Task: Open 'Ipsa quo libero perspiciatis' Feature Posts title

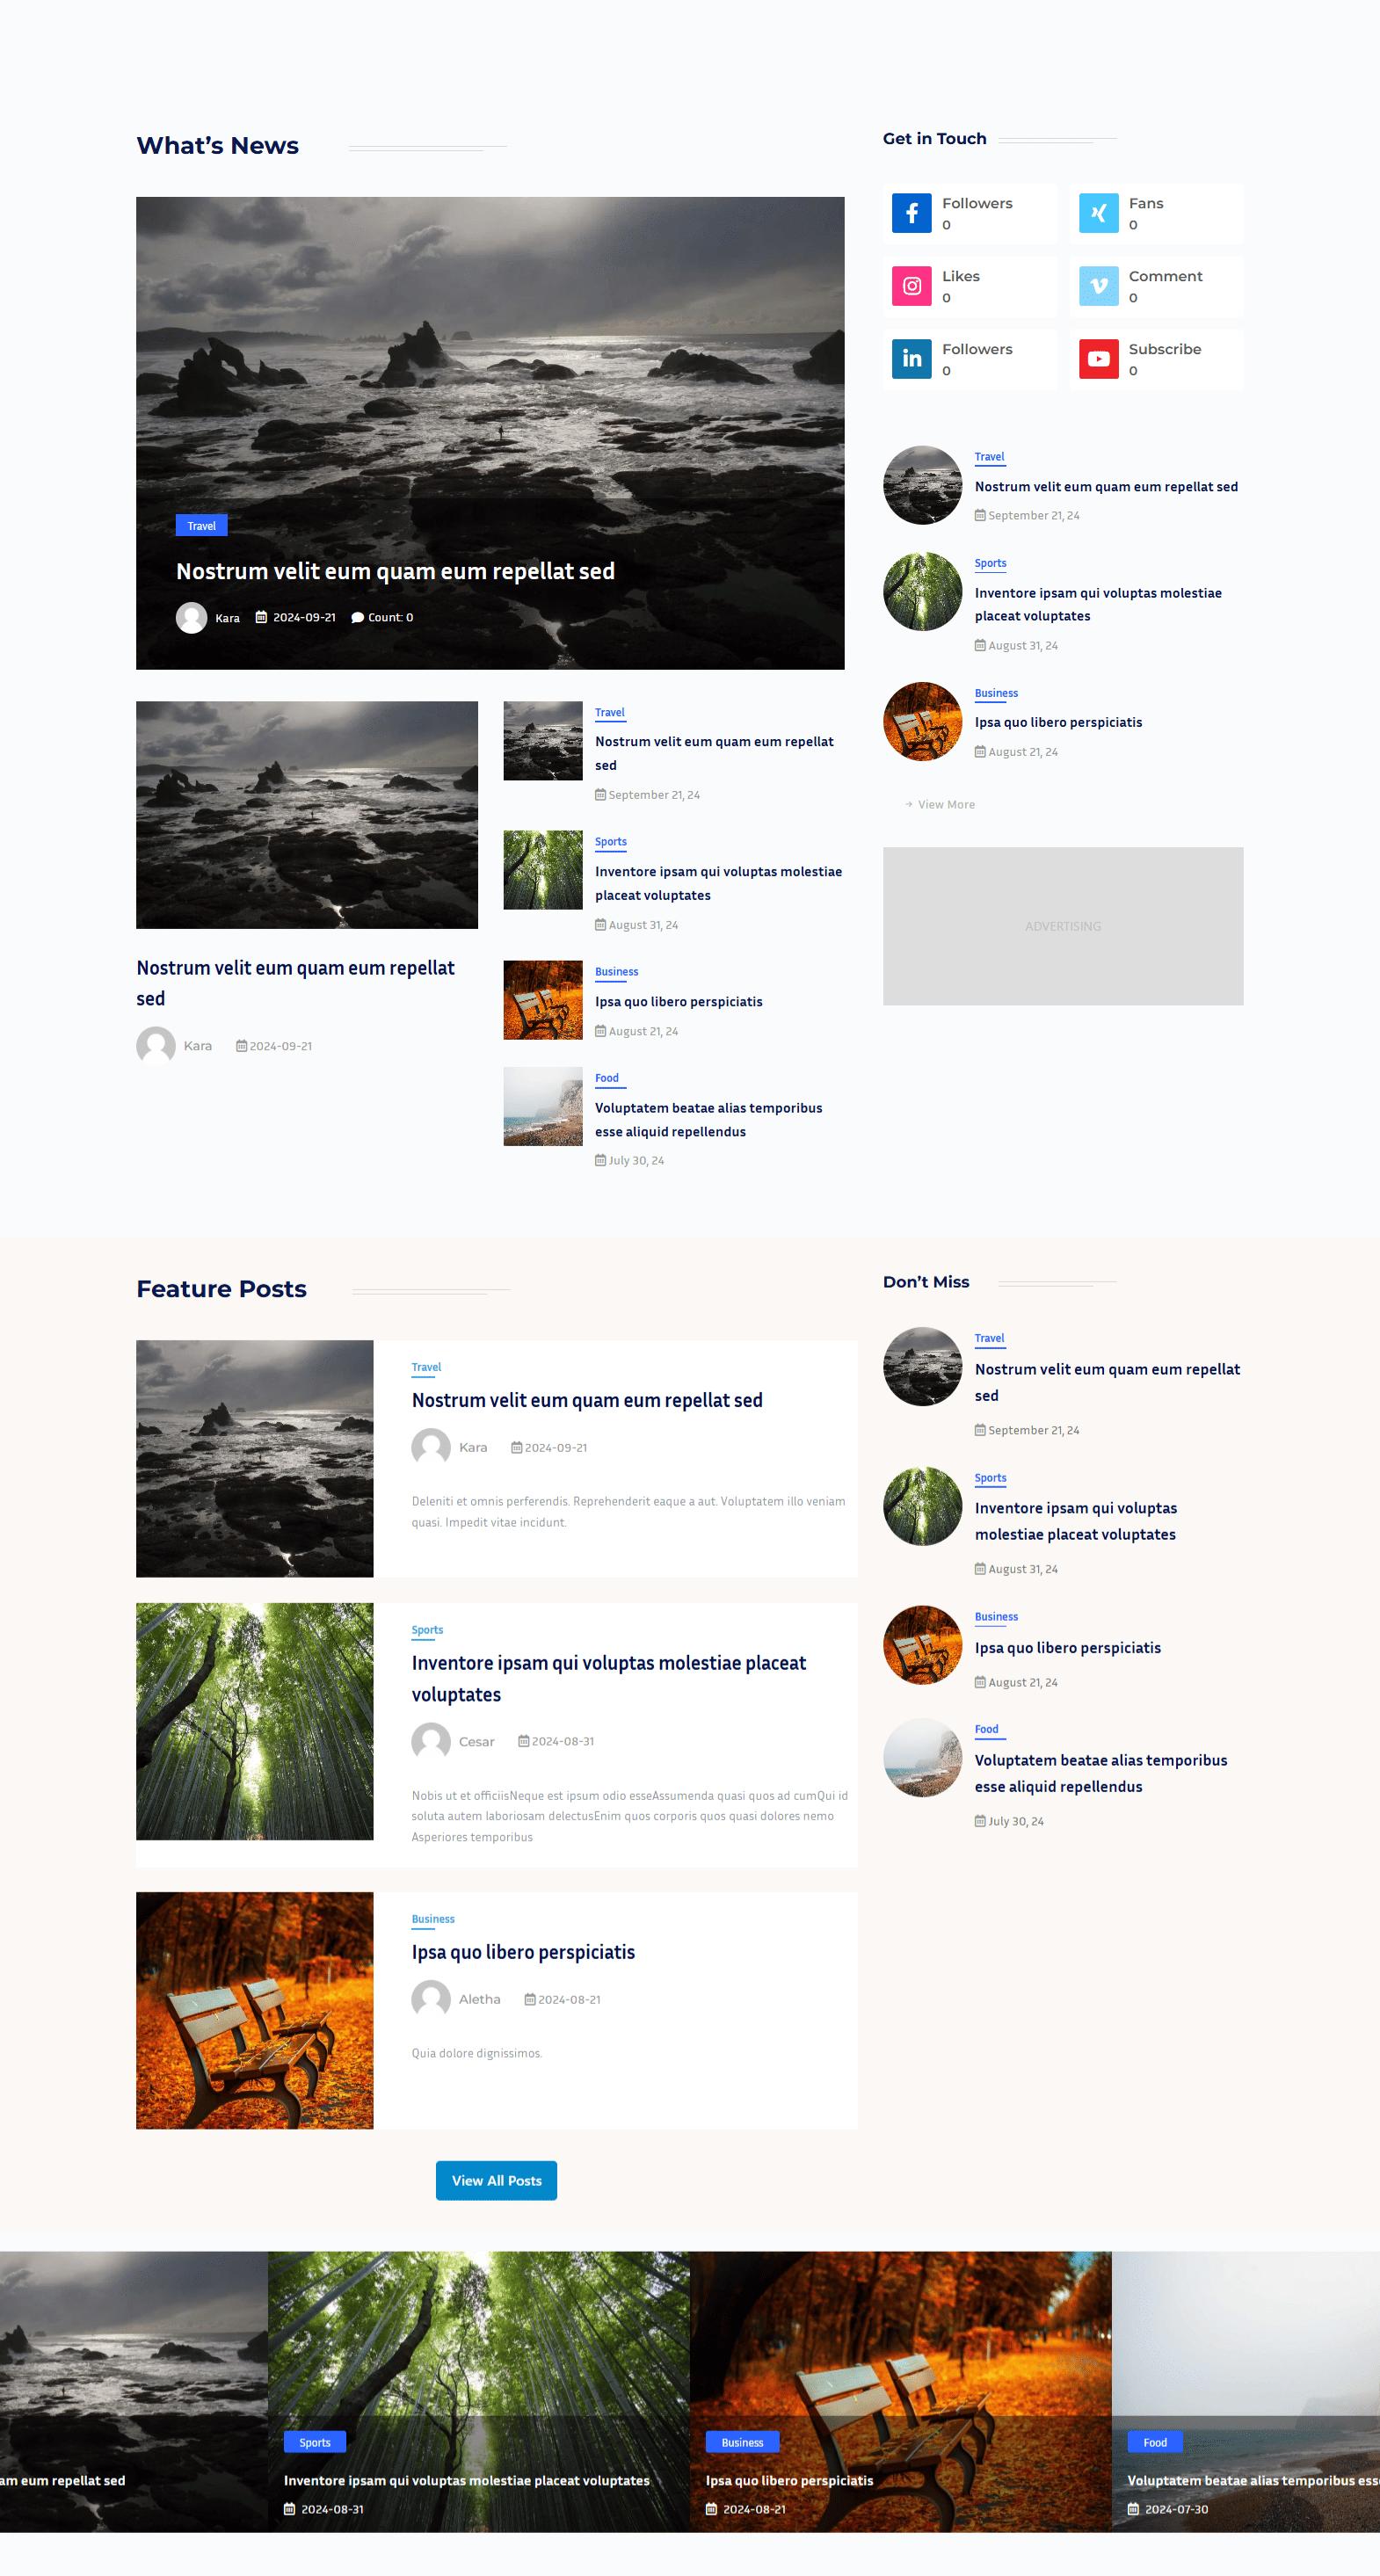Action: click(523, 1952)
